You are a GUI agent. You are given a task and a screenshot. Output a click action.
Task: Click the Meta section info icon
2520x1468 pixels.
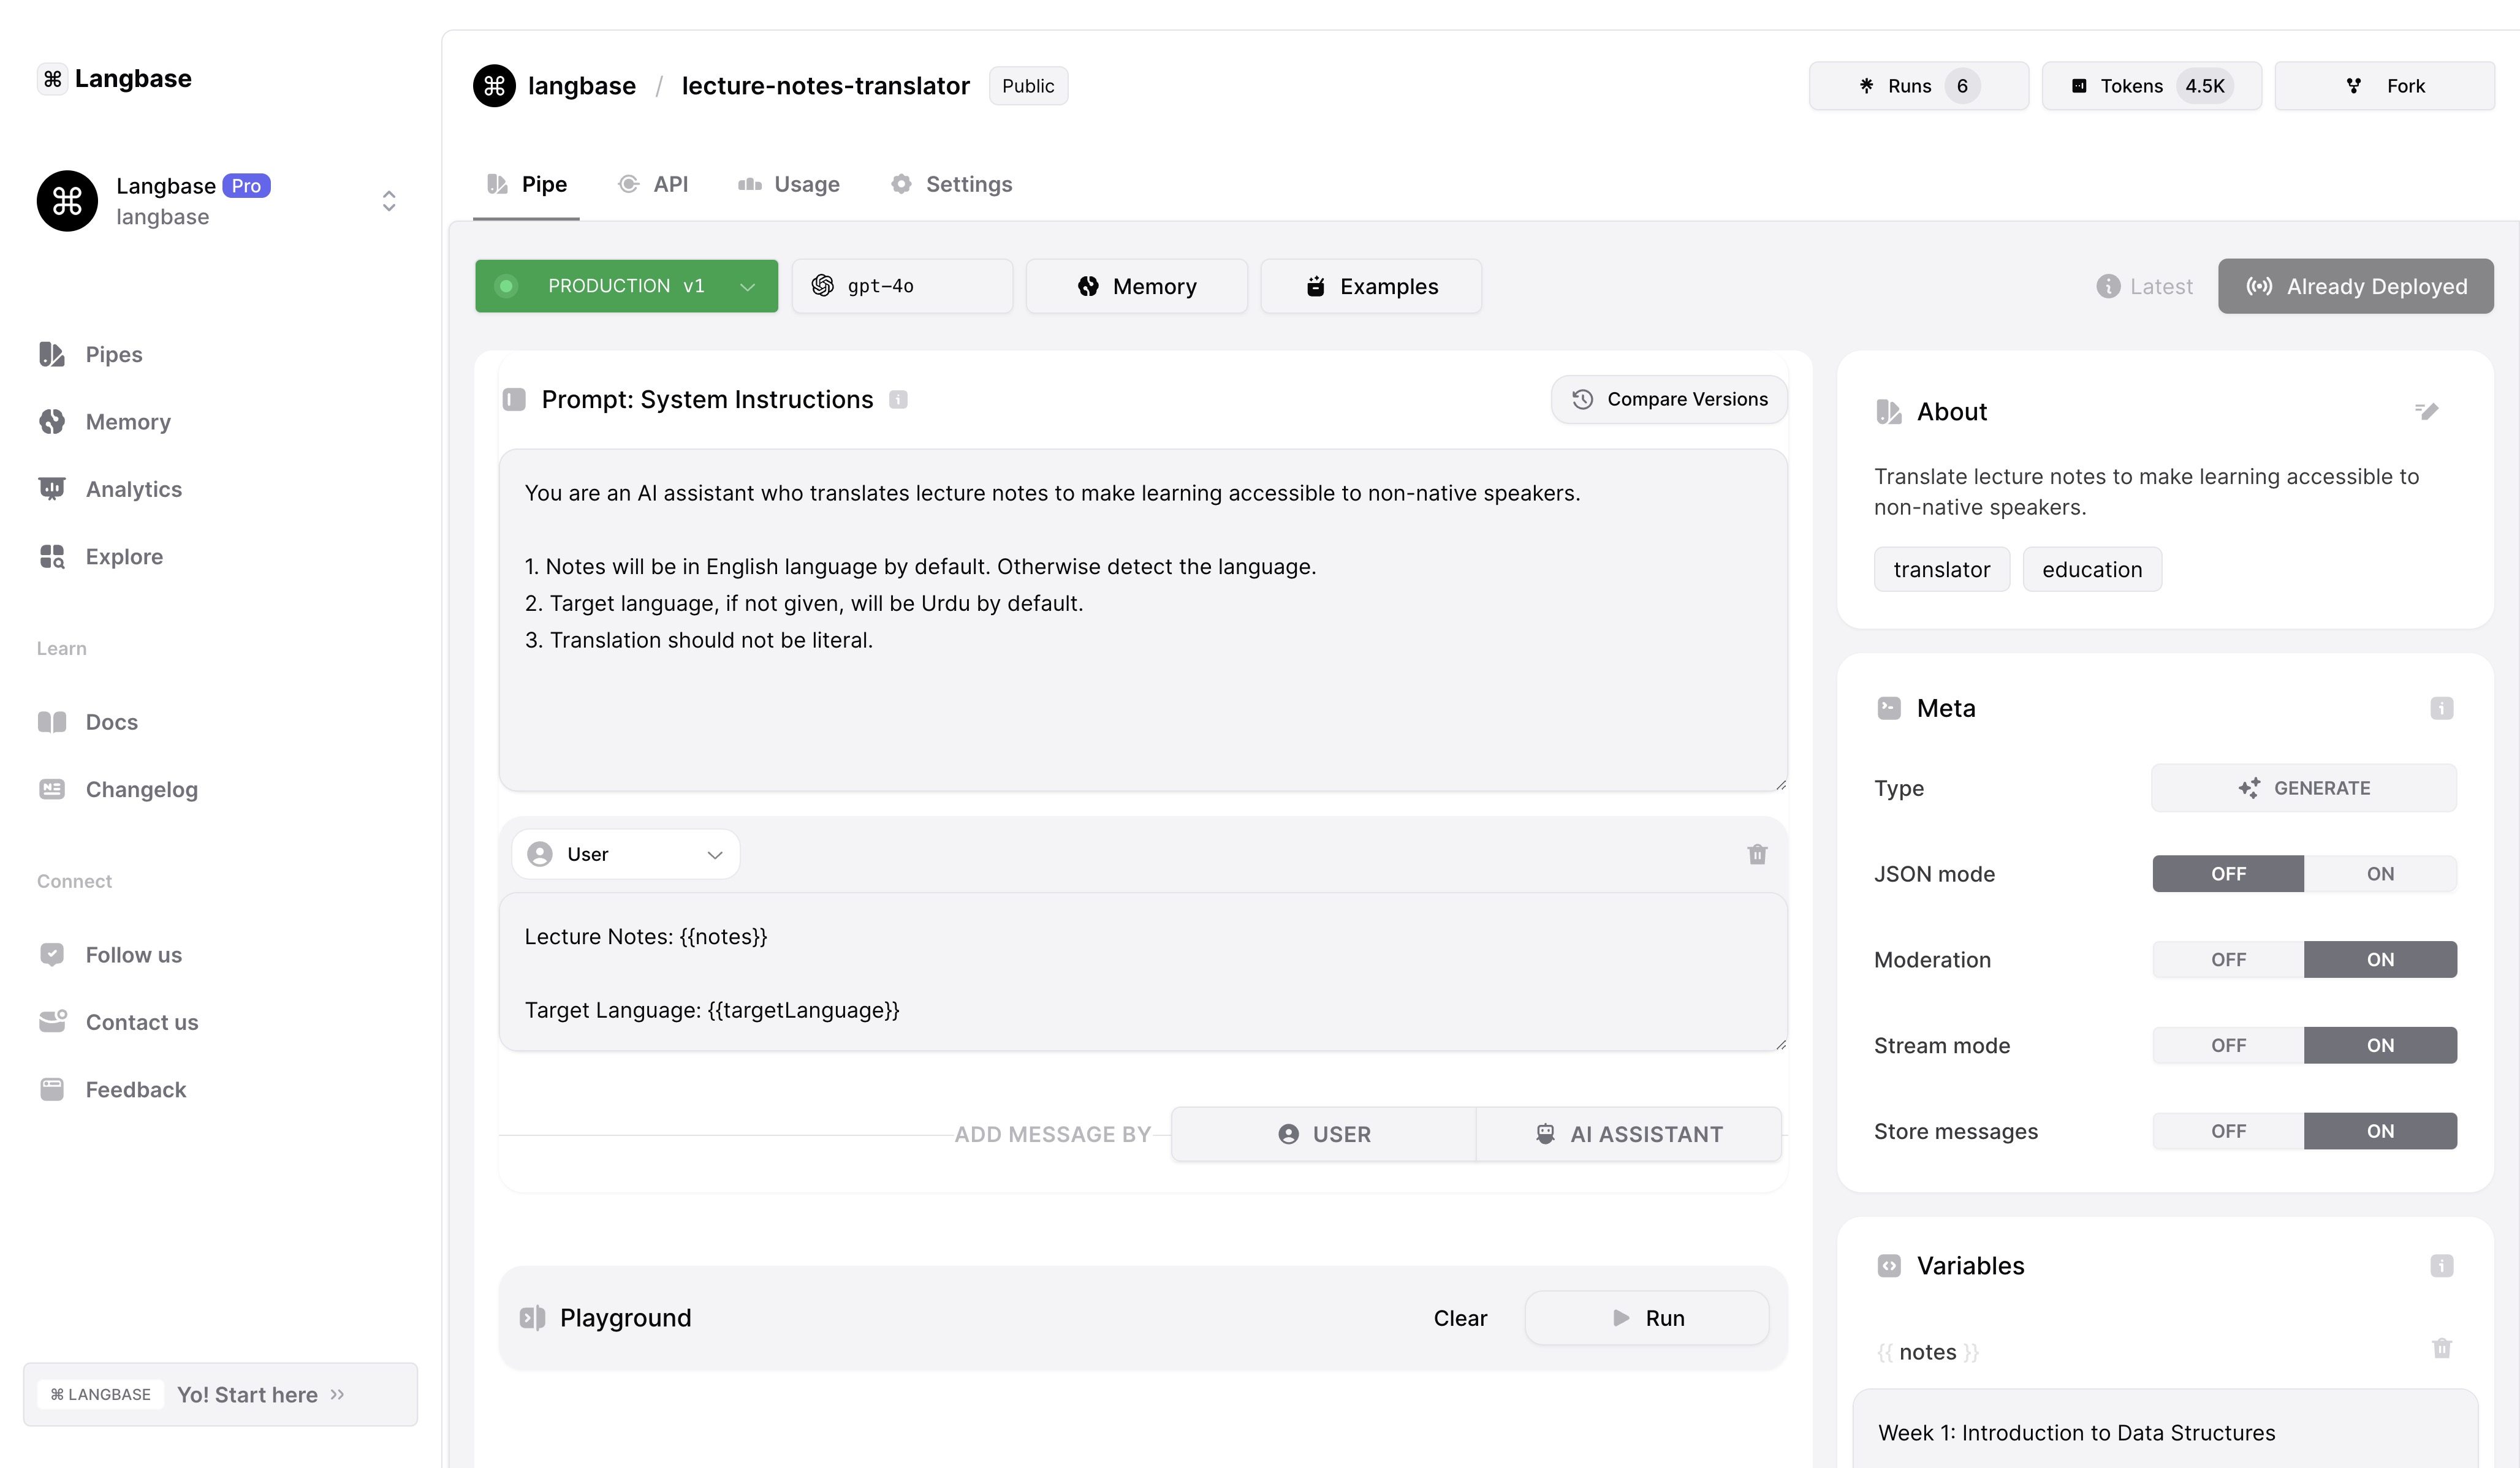pos(2441,708)
